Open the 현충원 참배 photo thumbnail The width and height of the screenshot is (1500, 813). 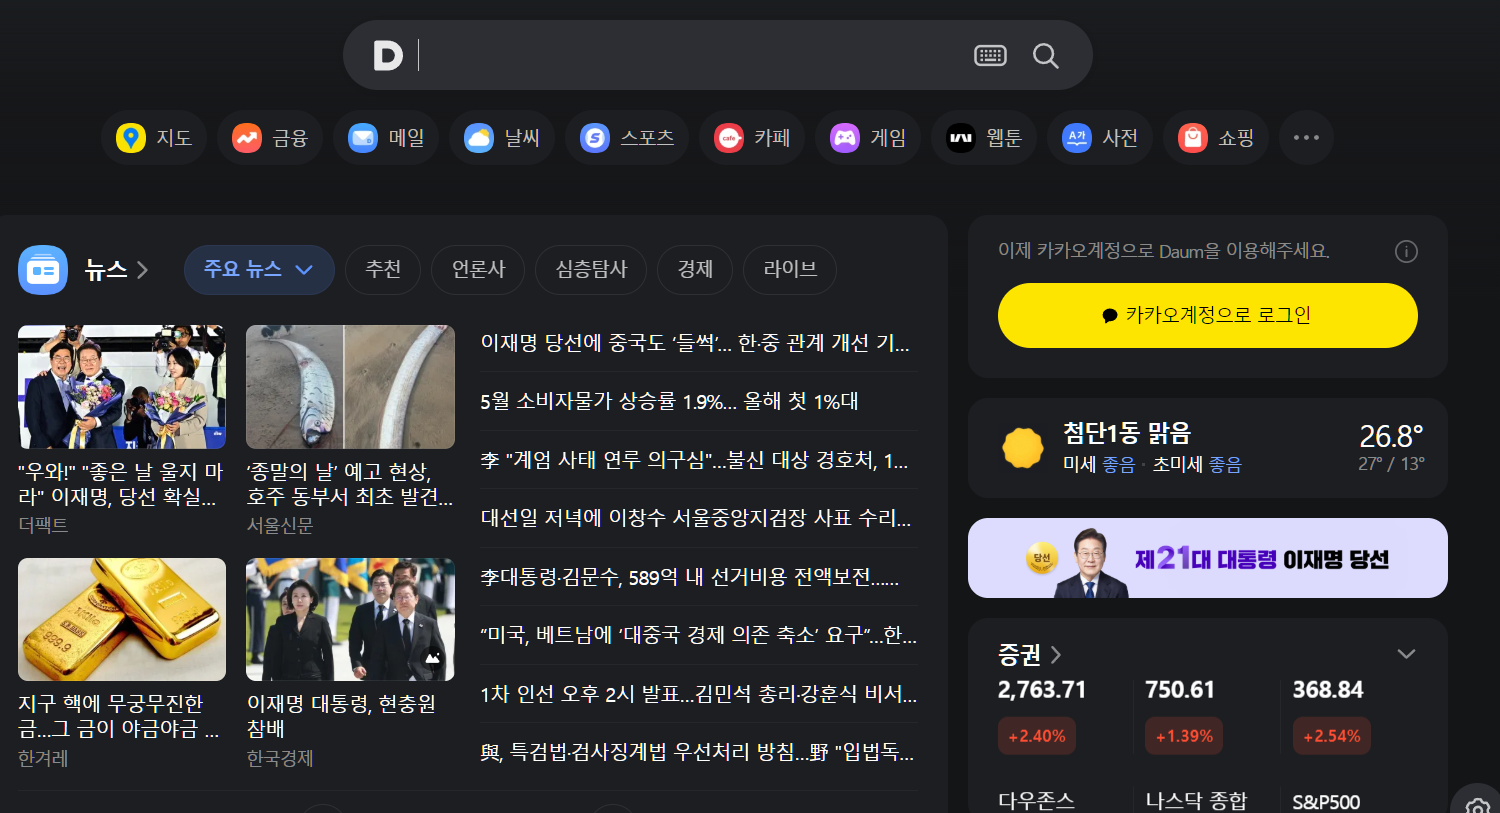350,620
